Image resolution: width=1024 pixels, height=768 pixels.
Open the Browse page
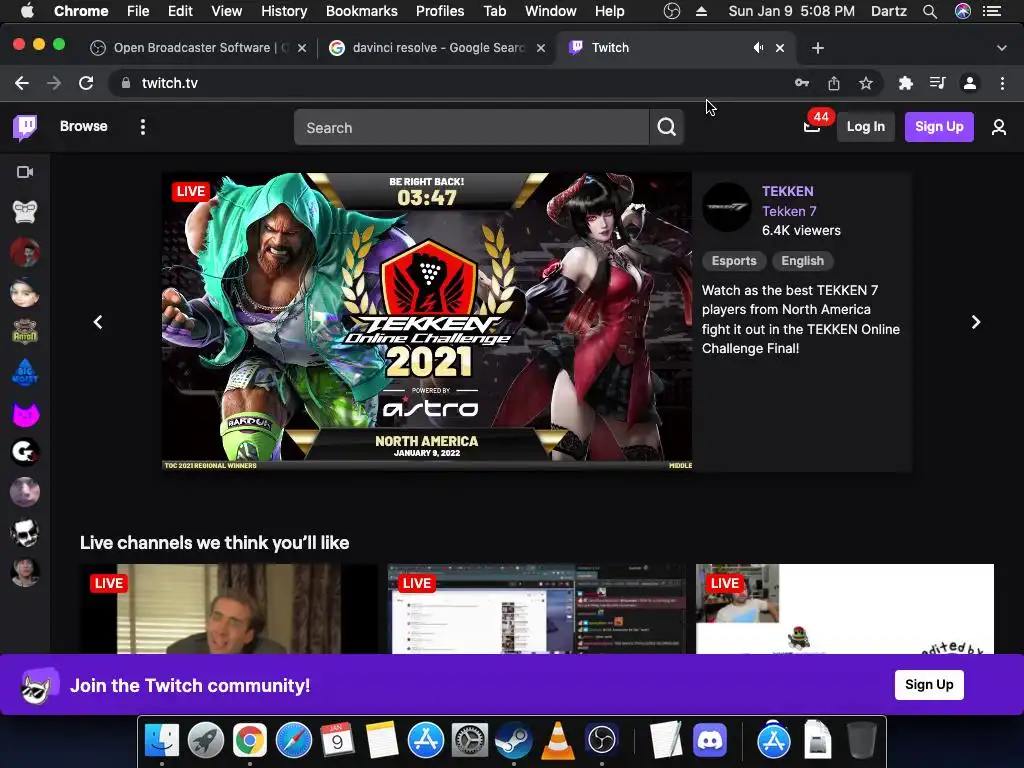click(x=84, y=126)
